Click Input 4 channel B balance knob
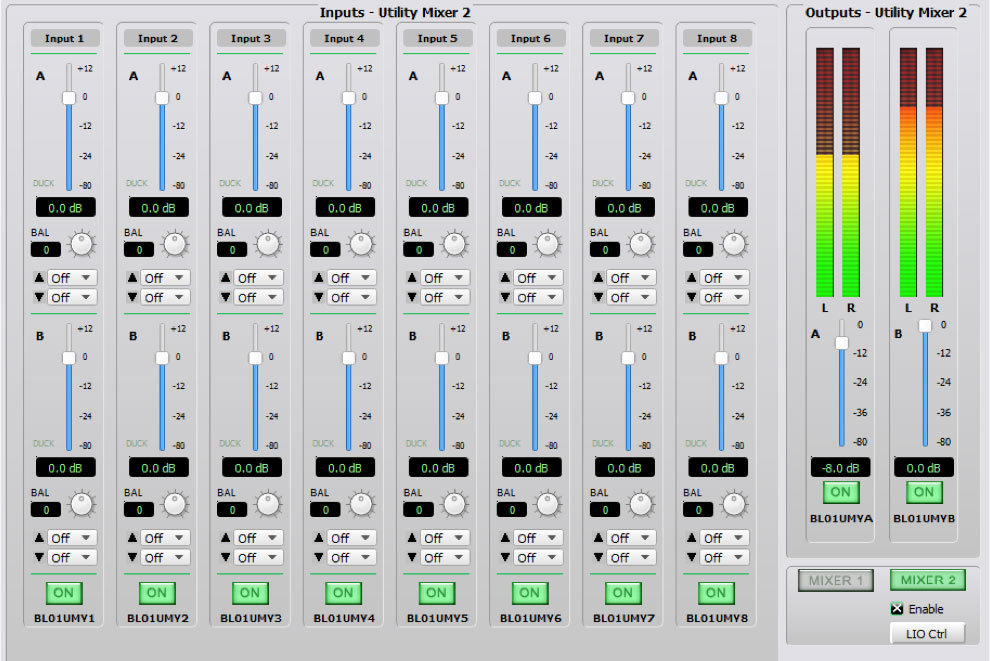This screenshot has height=661, width=990. coord(361,504)
